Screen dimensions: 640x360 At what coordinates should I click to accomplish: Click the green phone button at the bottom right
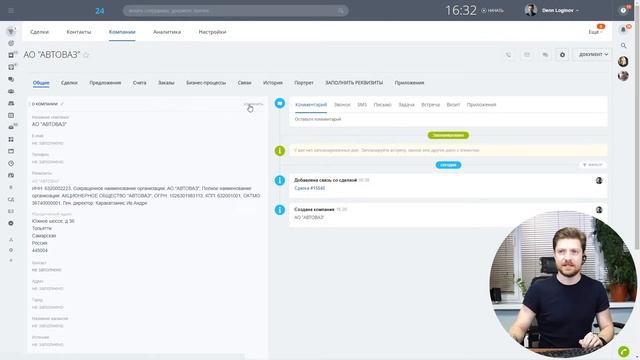coord(623,351)
